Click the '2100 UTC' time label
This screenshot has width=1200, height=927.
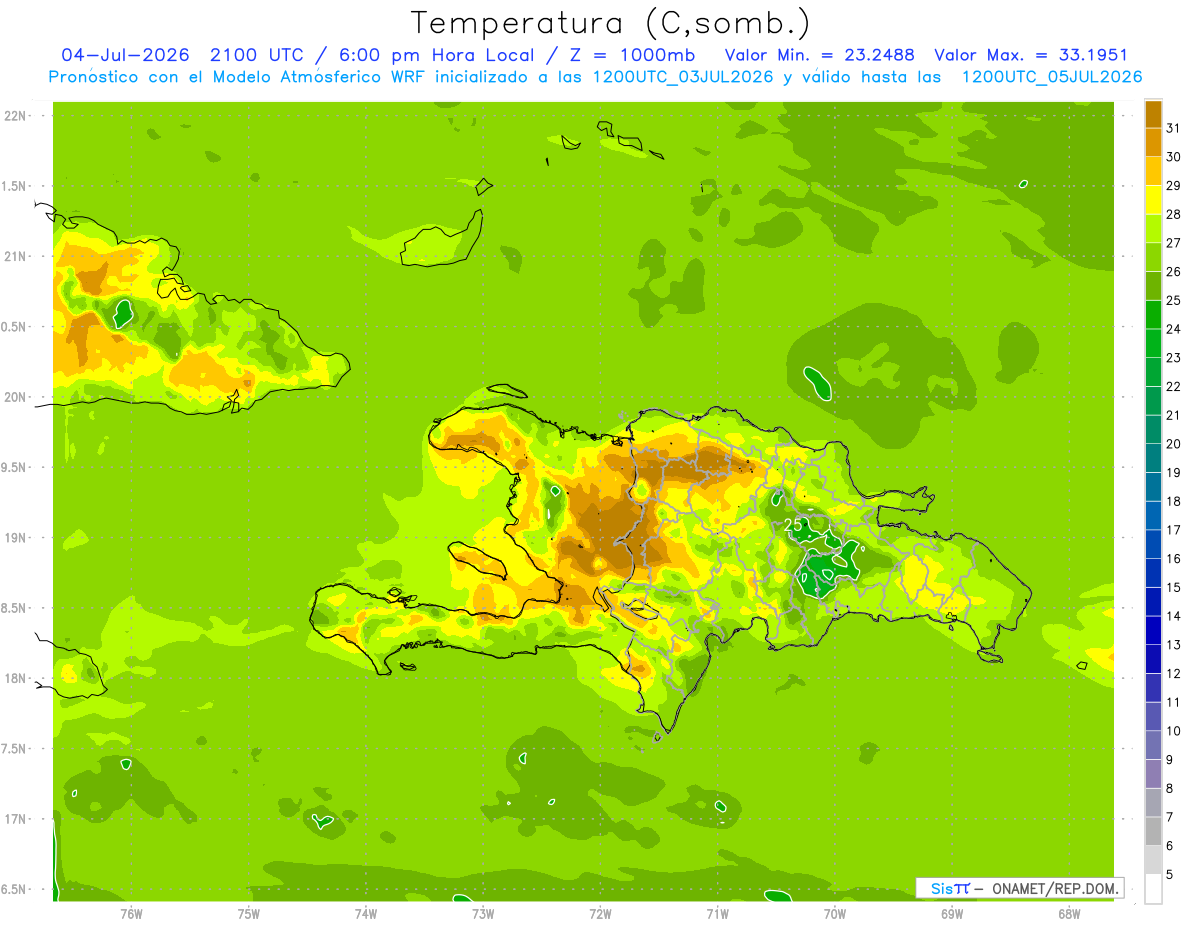256,55
